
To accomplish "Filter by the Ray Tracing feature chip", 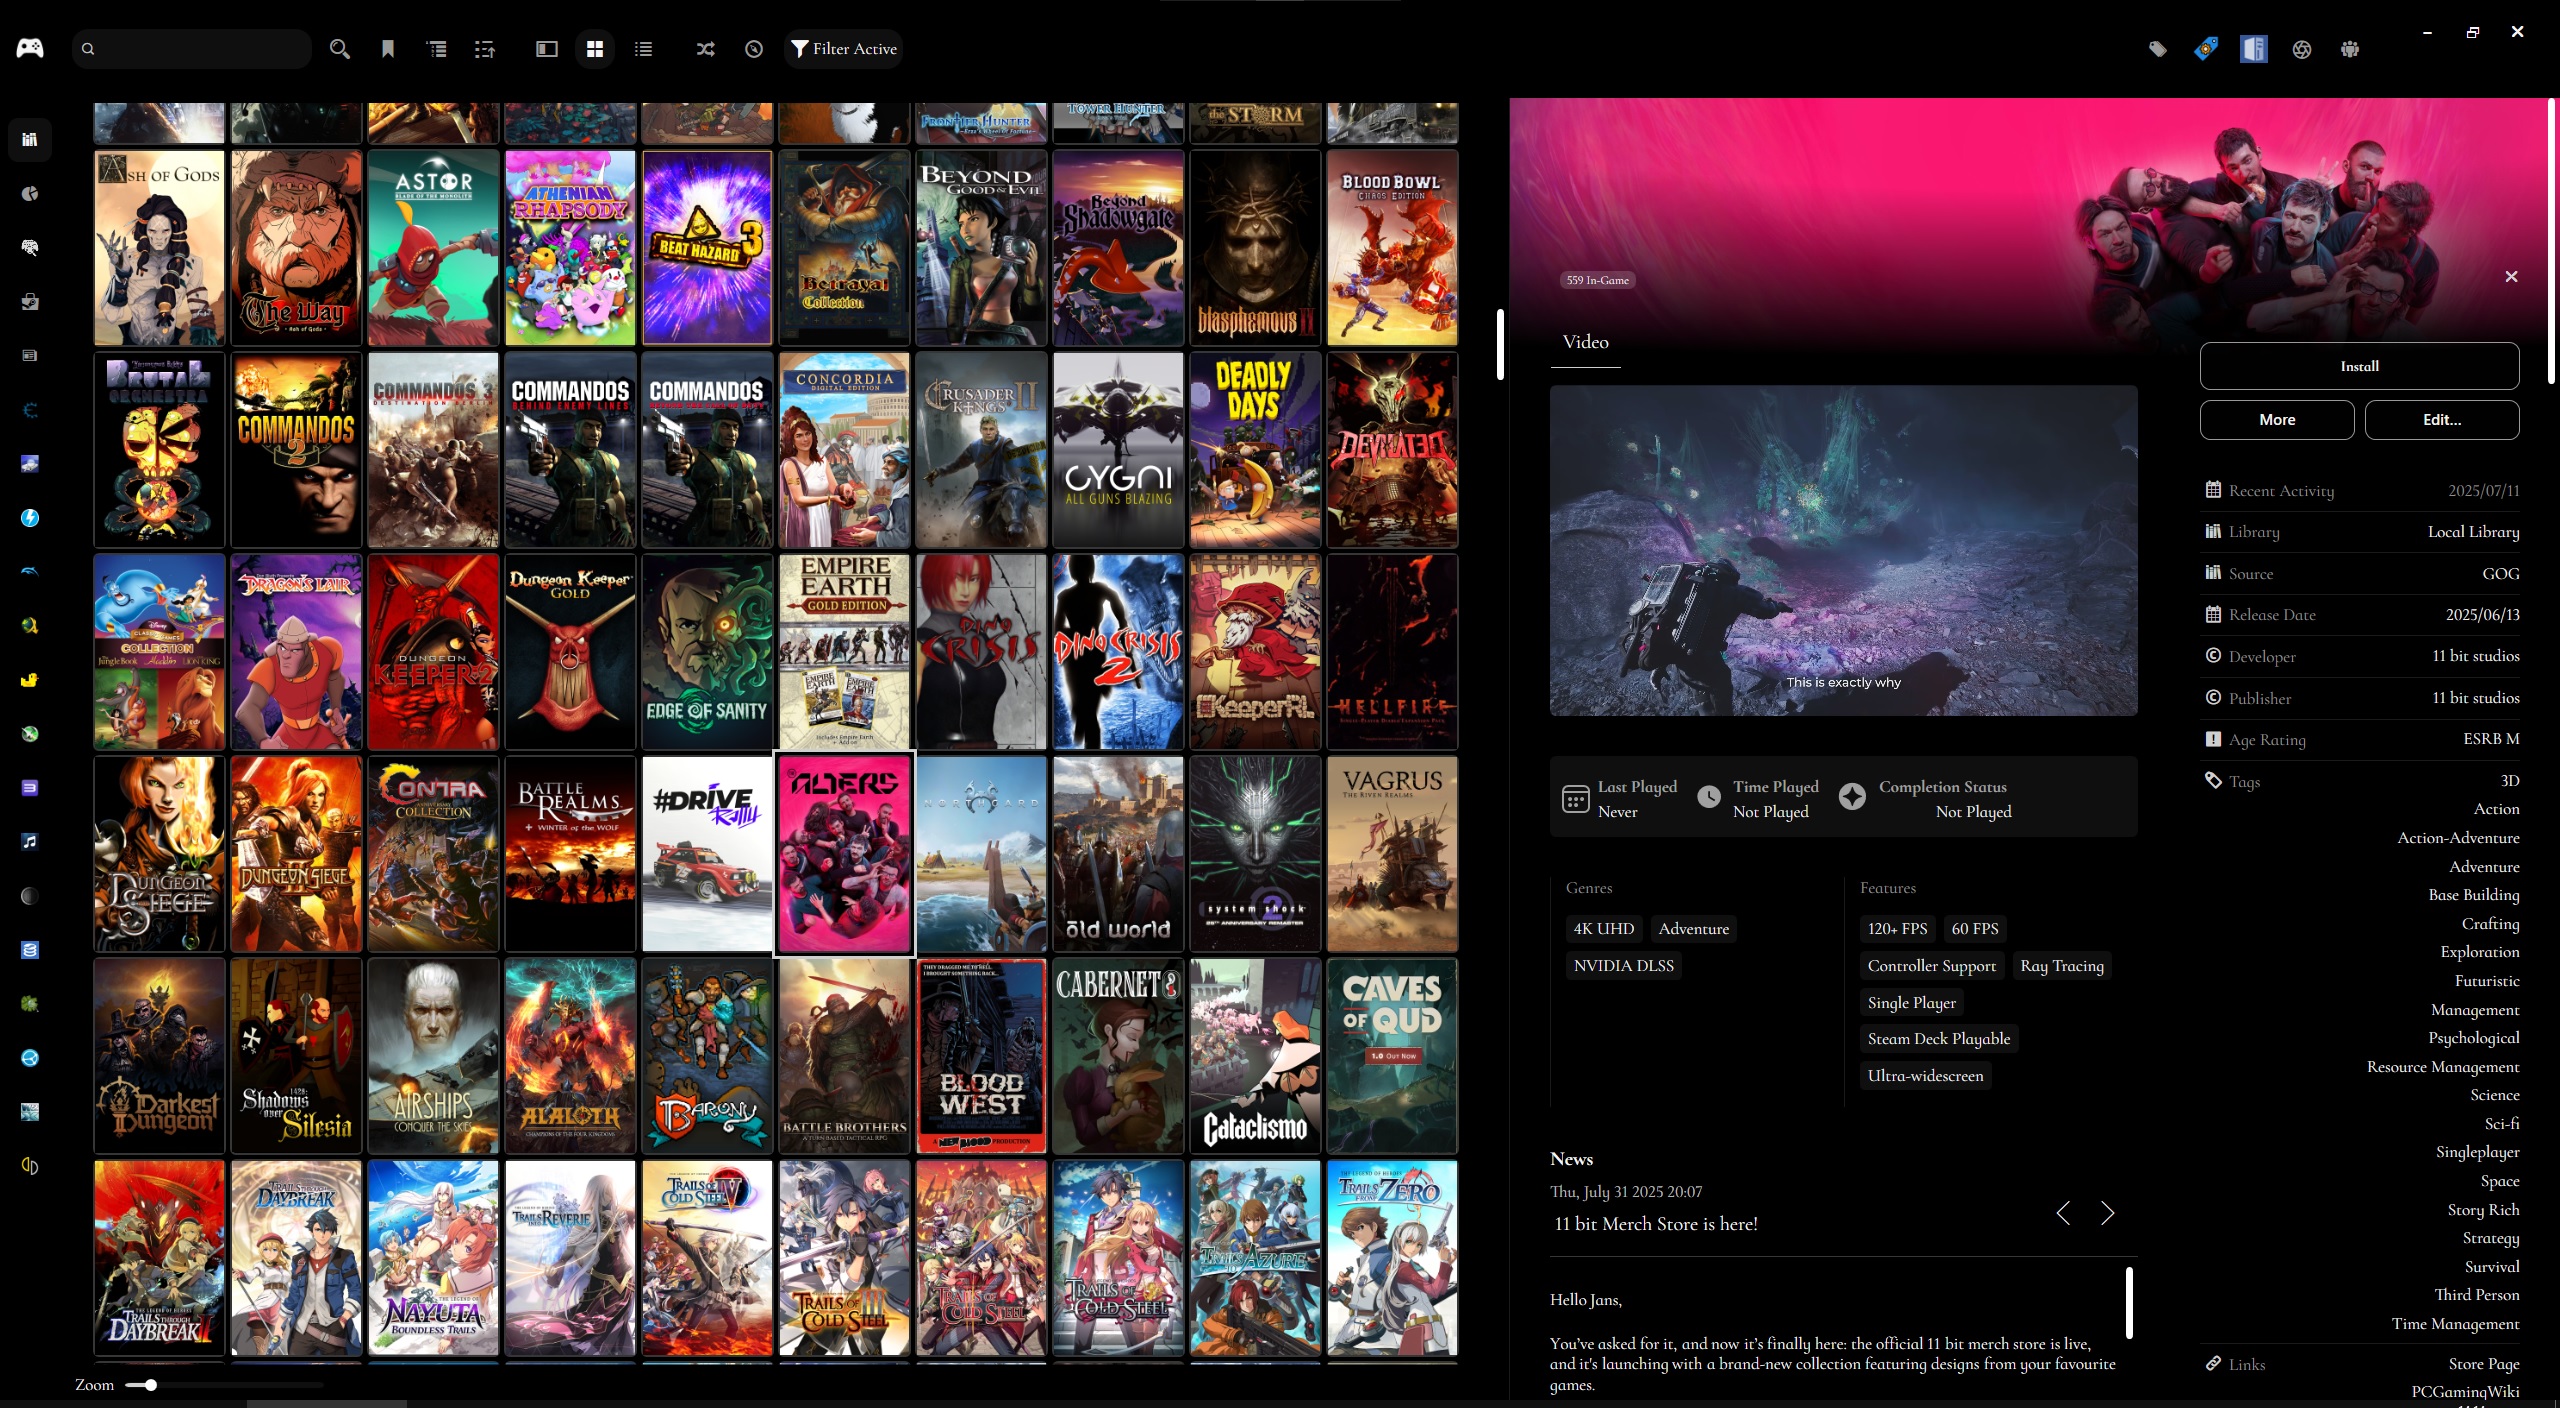I will point(2062,966).
